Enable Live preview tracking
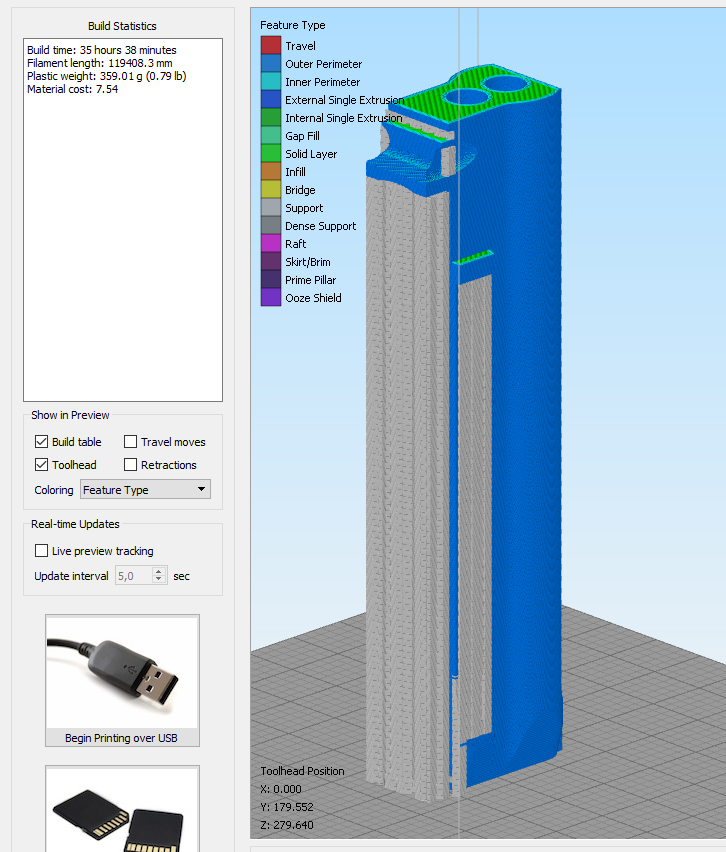The width and height of the screenshot is (726, 852). 41,550
